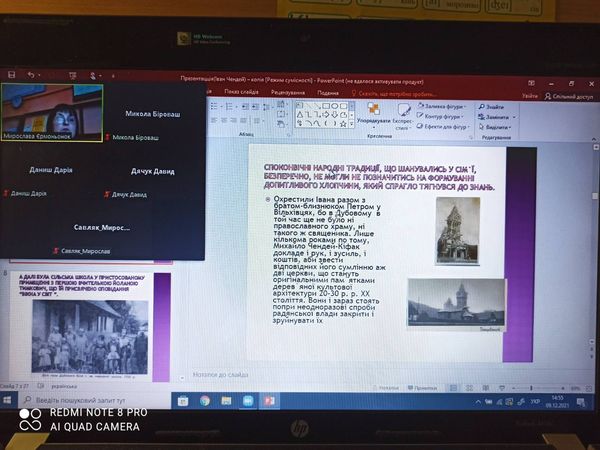Select the oval shape in shapes gallery
600x450 pixels.
point(334,106)
